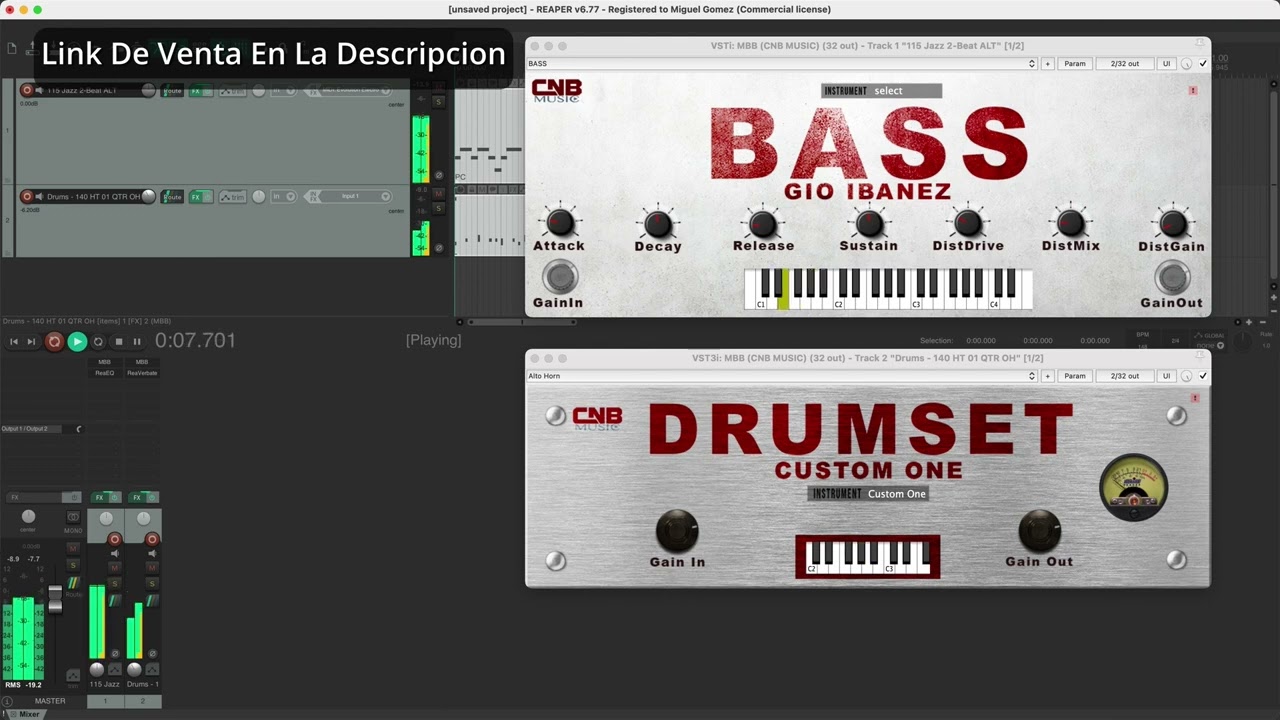Click the GainIn knob in BASS plugin
Screen dimensions: 1280x720
pyautogui.click(x=560, y=277)
